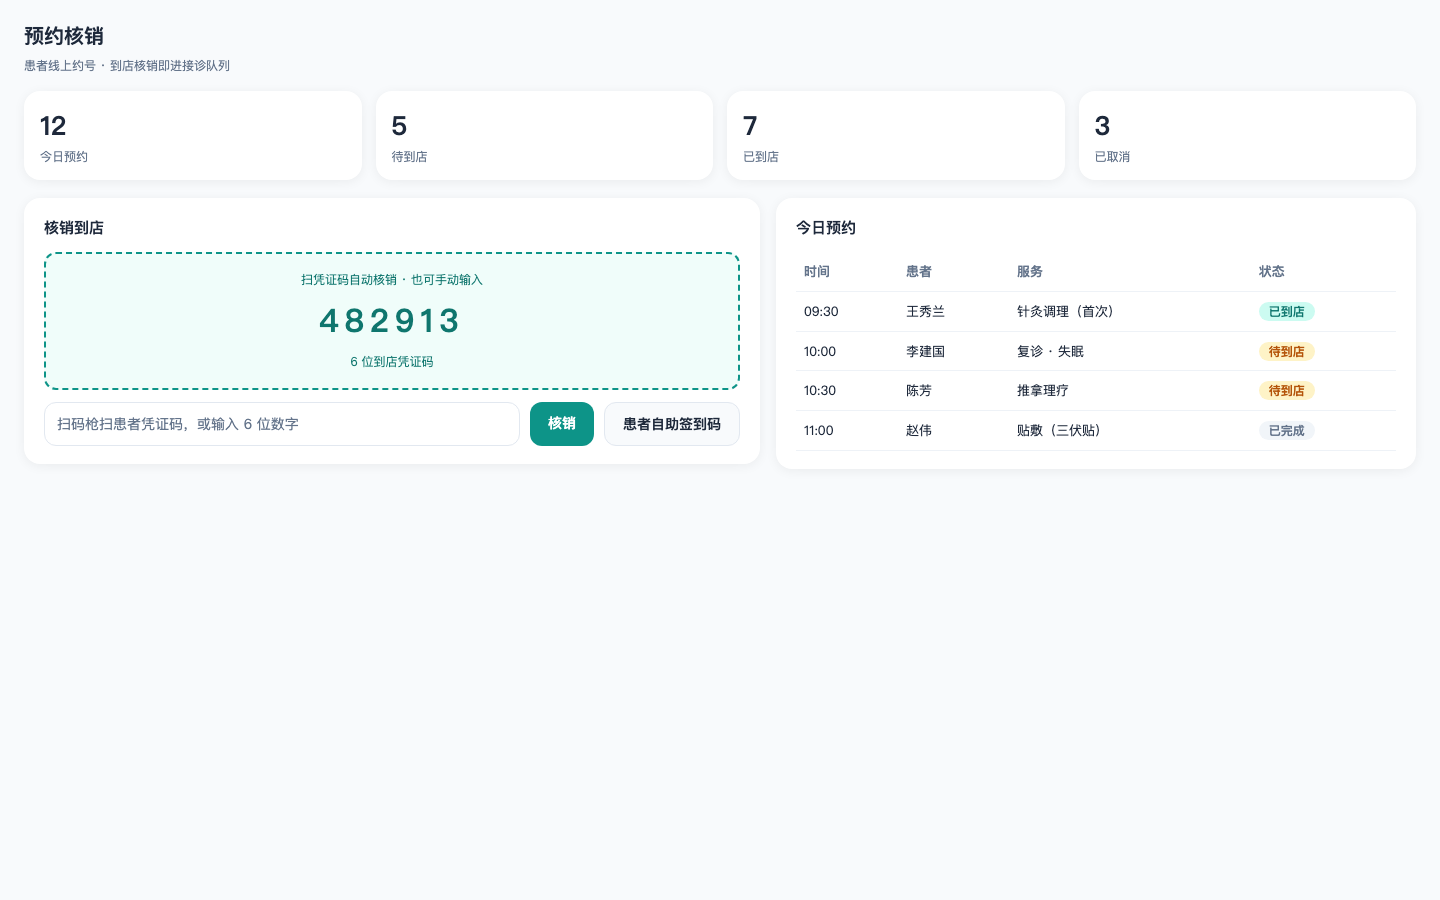
Task: Click service 推拿理疗
Action: (1043, 391)
